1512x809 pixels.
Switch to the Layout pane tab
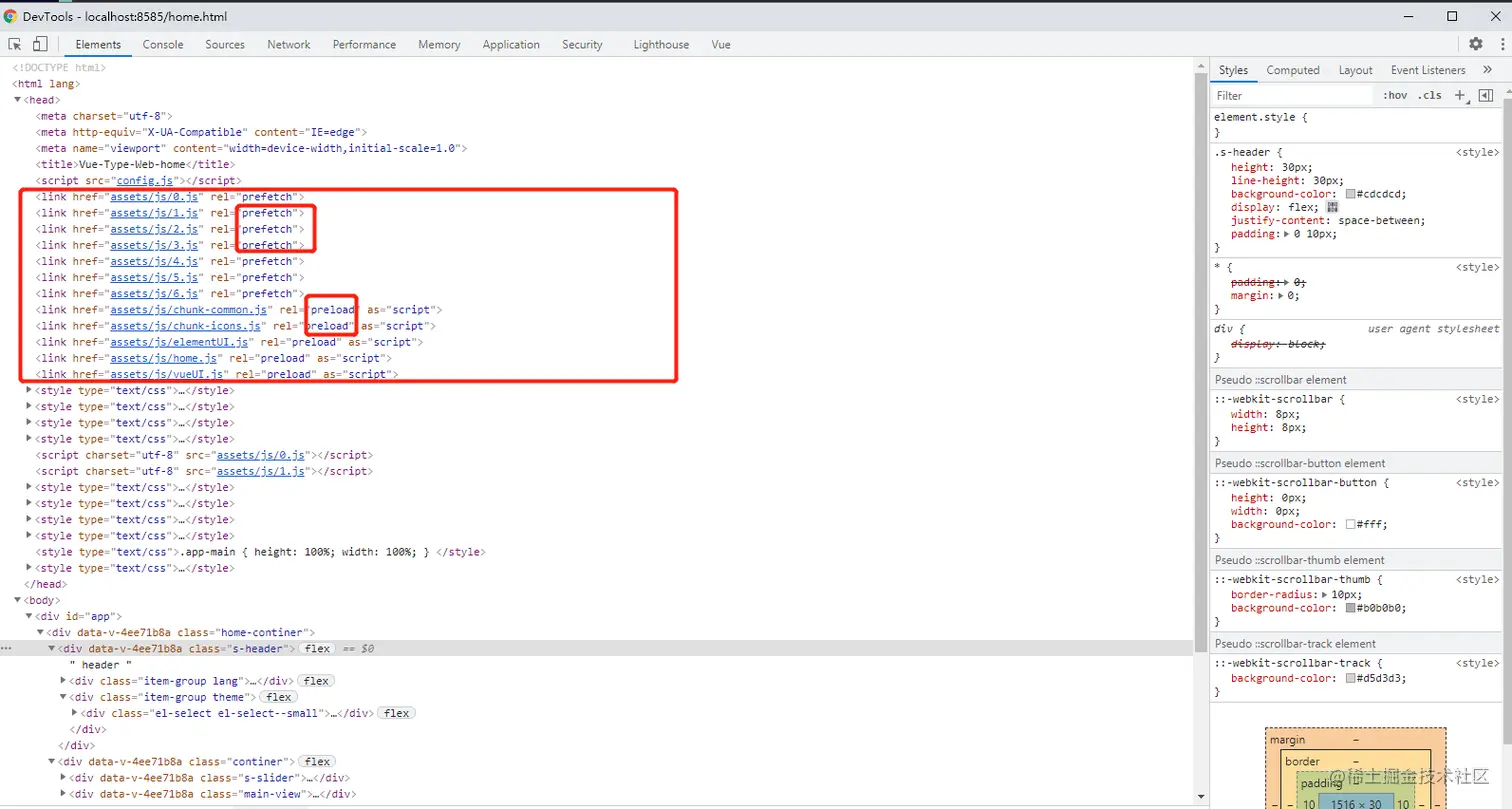[x=1355, y=70]
